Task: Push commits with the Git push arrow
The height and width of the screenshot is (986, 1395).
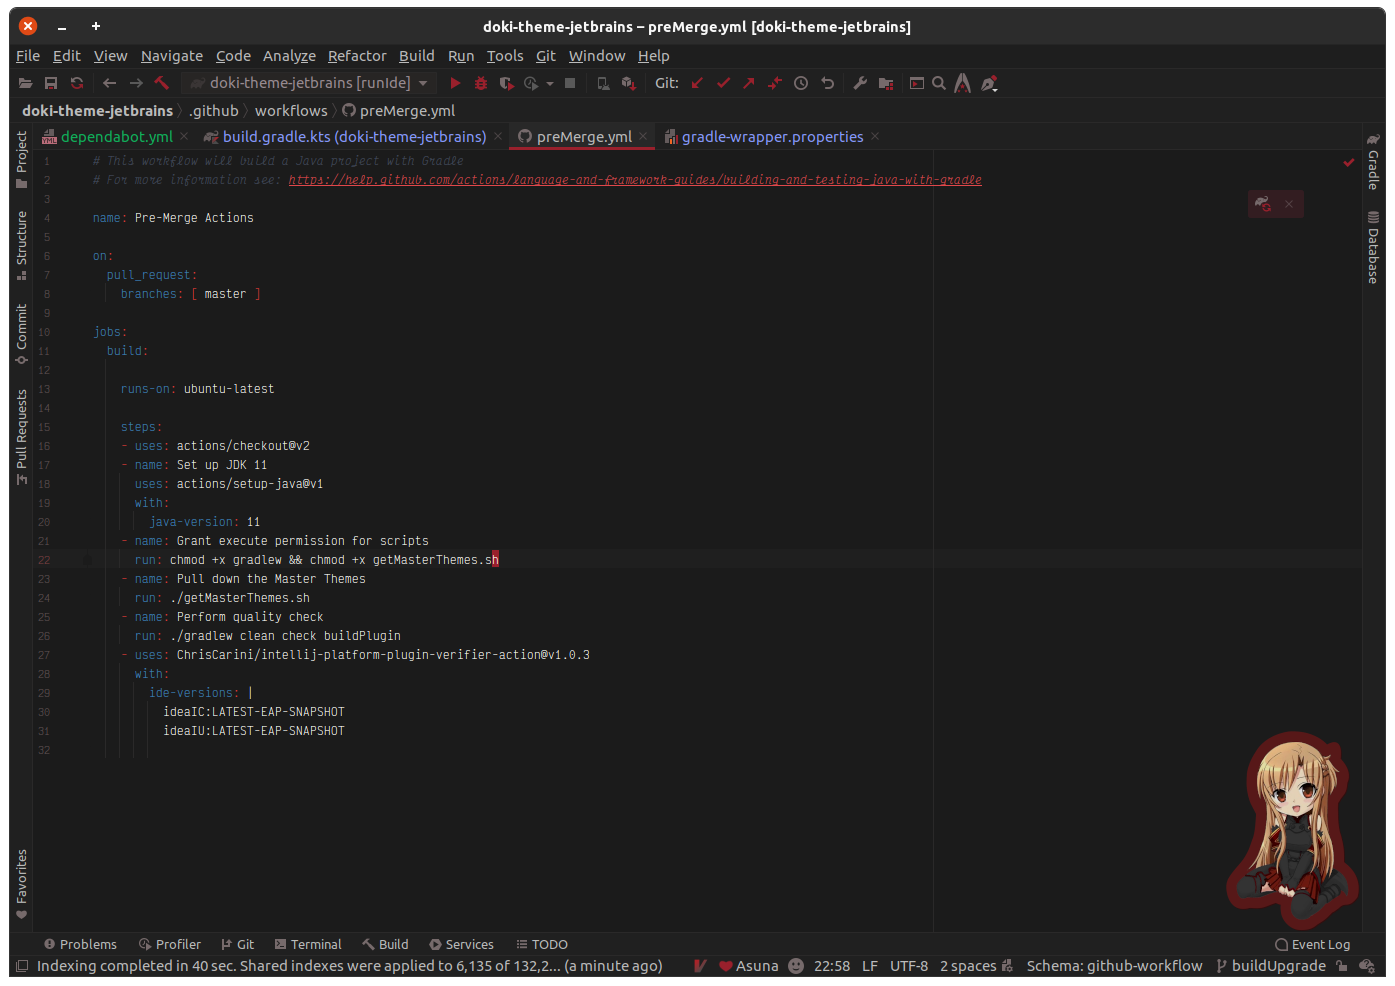Action: coord(748,83)
